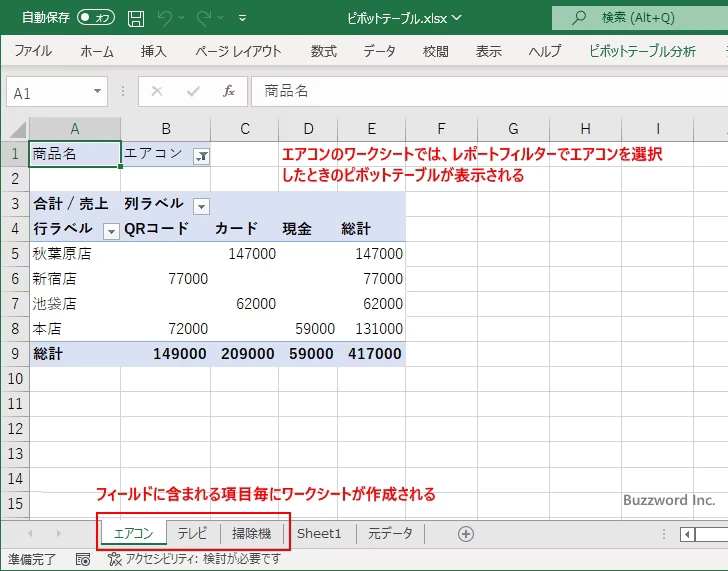This screenshot has width=728, height=571.
Task: Switch to the テレビ worksheet tab
Action: (x=192, y=534)
